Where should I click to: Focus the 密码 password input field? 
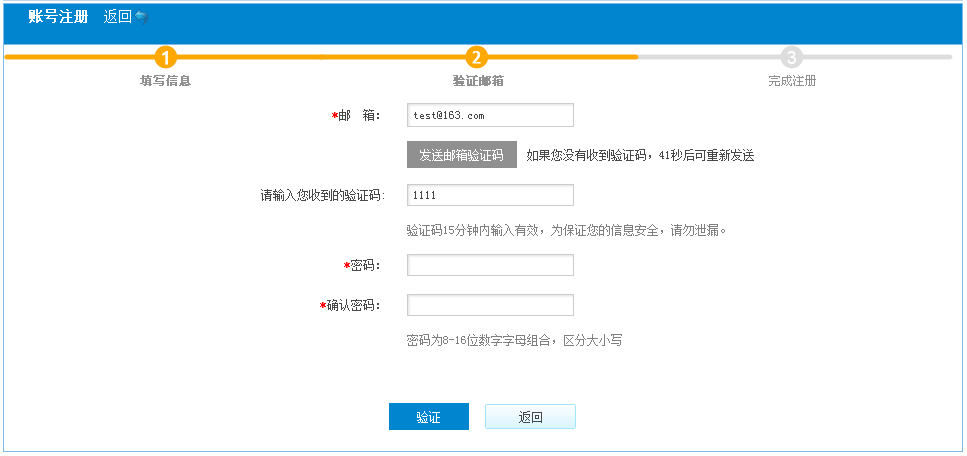click(x=490, y=265)
